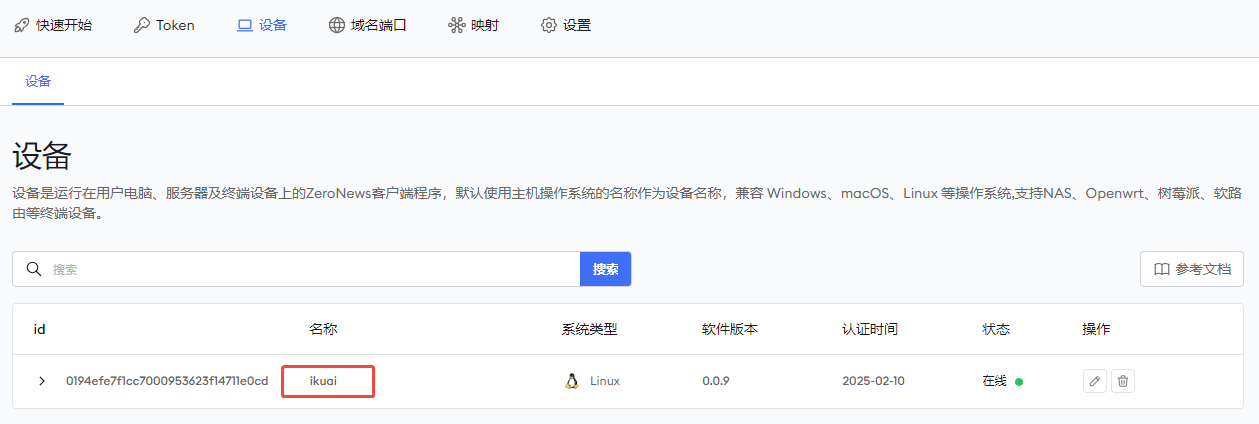The image size is (1259, 424).
Task: Open the Token menu item
Action: (x=164, y=25)
